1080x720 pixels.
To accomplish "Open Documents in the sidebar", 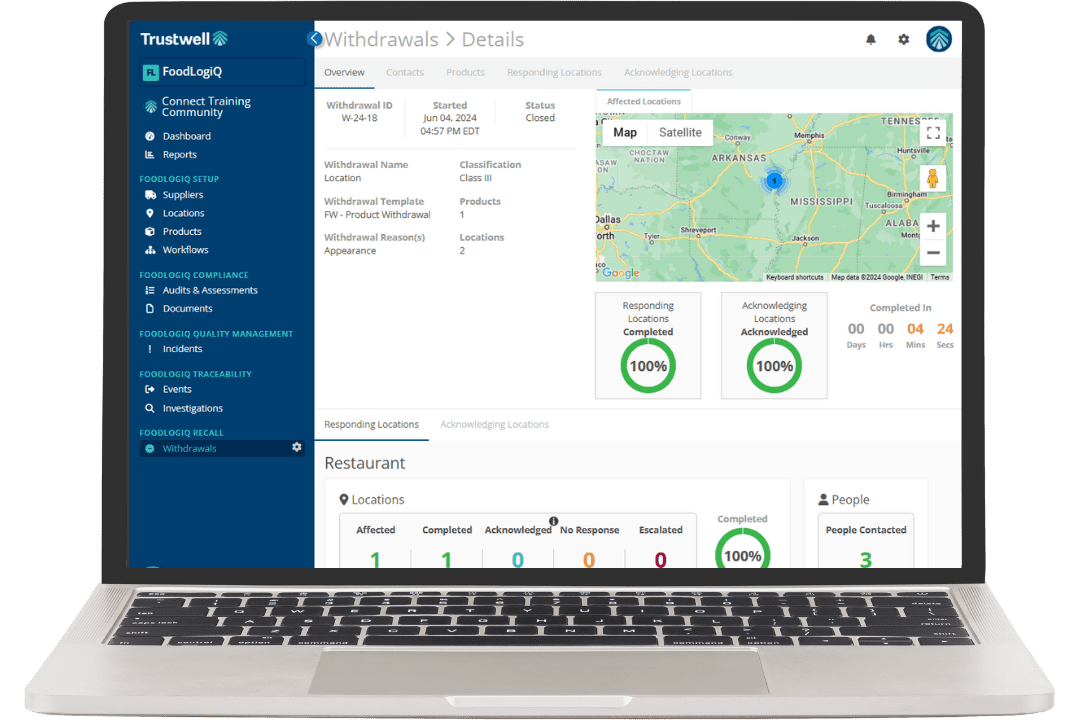I will click(x=187, y=309).
